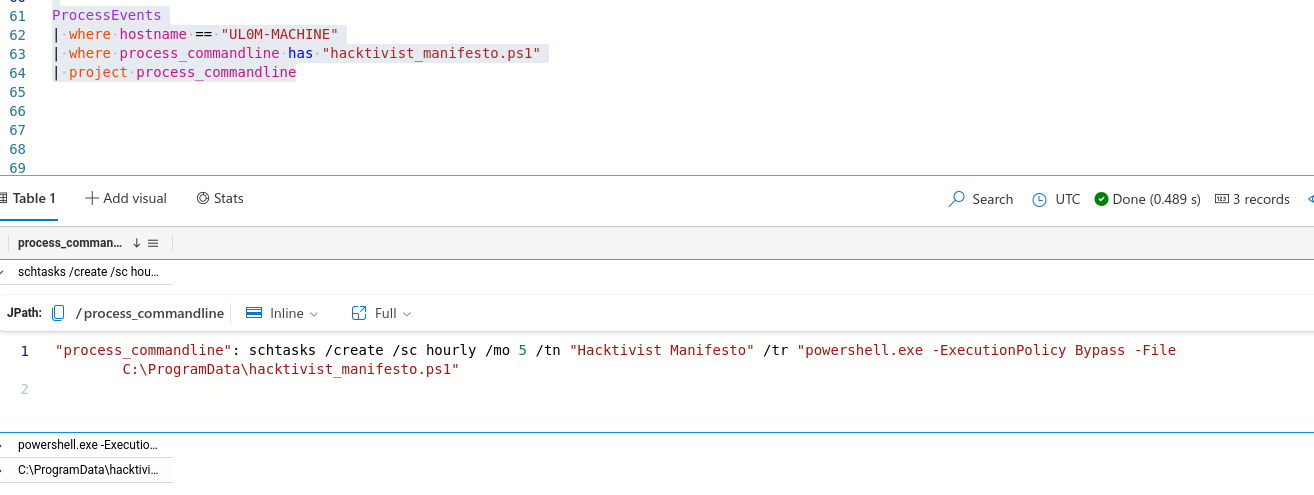Click the UTC clock icon

point(1039,199)
